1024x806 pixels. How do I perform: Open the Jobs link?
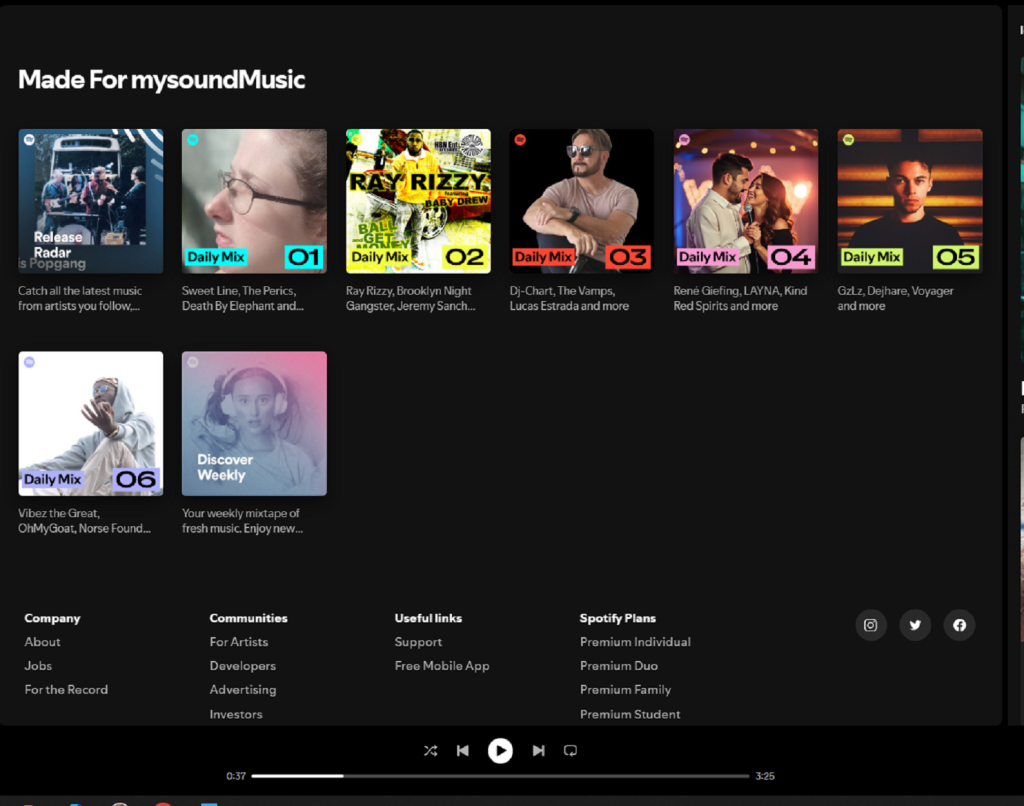coord(38,666)
